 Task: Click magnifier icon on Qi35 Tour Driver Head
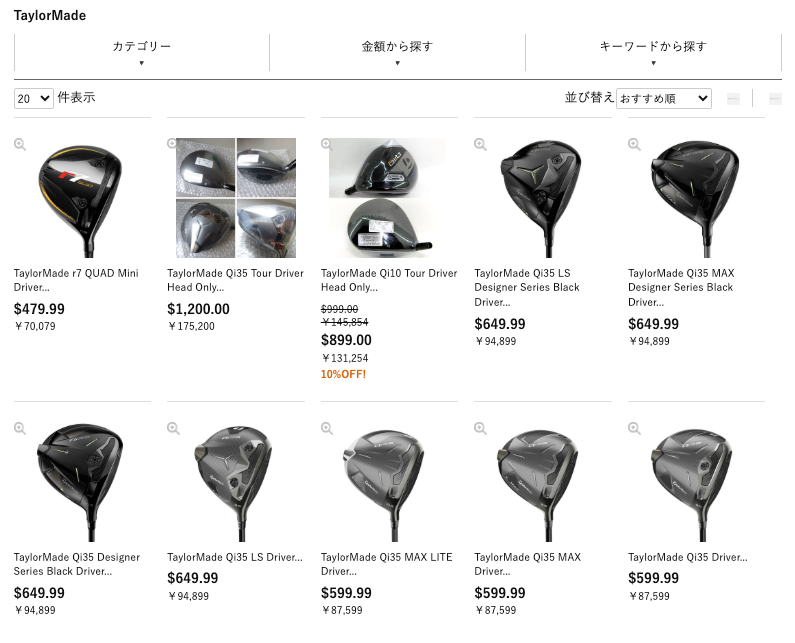[172, 144]
